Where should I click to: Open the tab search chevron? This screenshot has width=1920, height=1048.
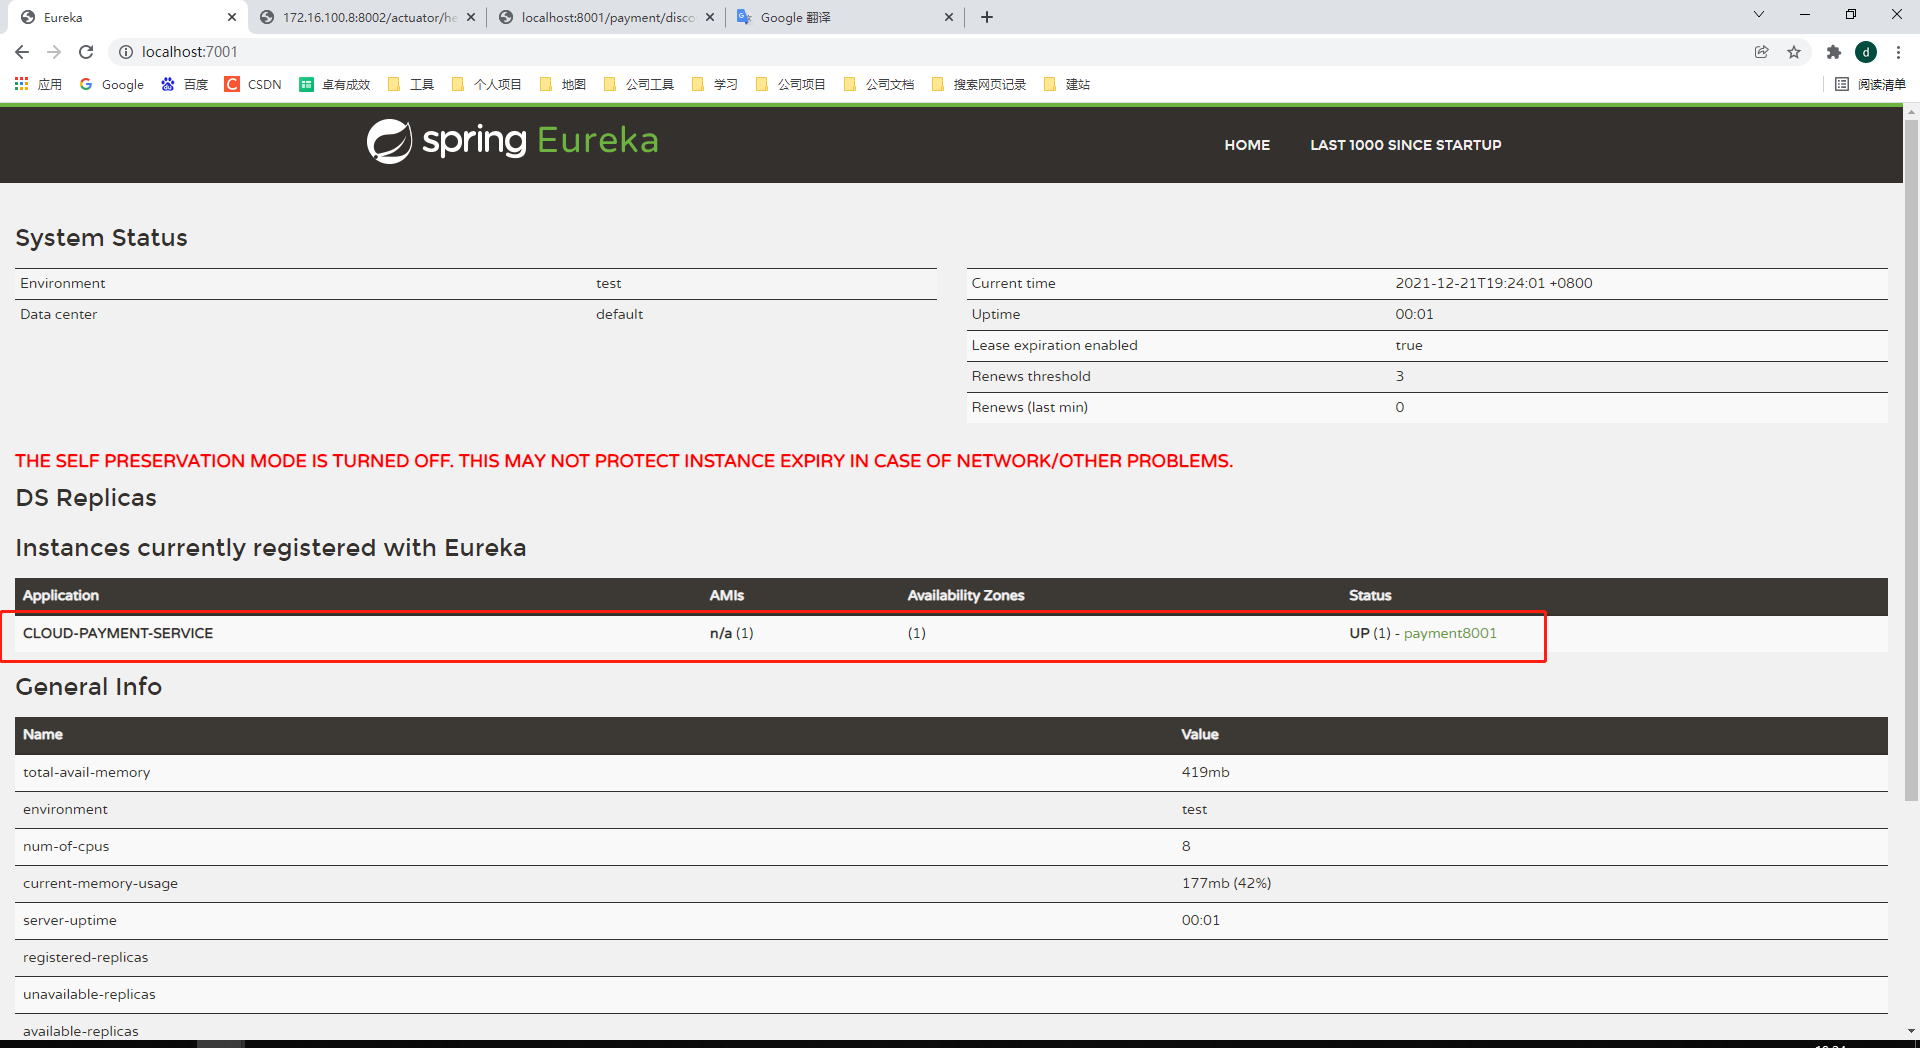(x=1759, y=15)
